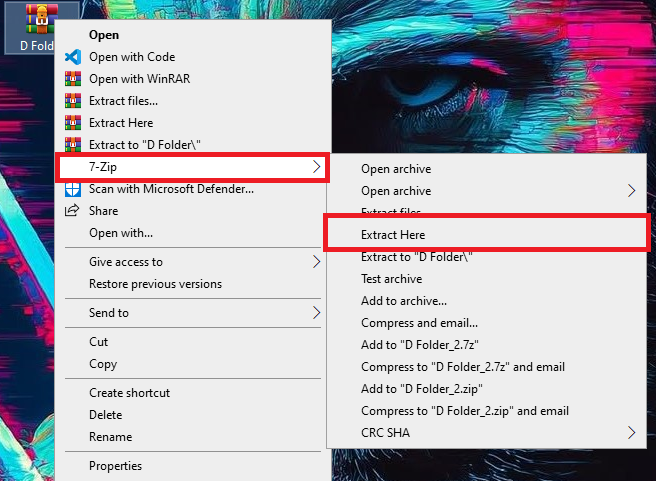
Task: Expand the CRC SHA submenu arrow
Action: tap(631, 433)
